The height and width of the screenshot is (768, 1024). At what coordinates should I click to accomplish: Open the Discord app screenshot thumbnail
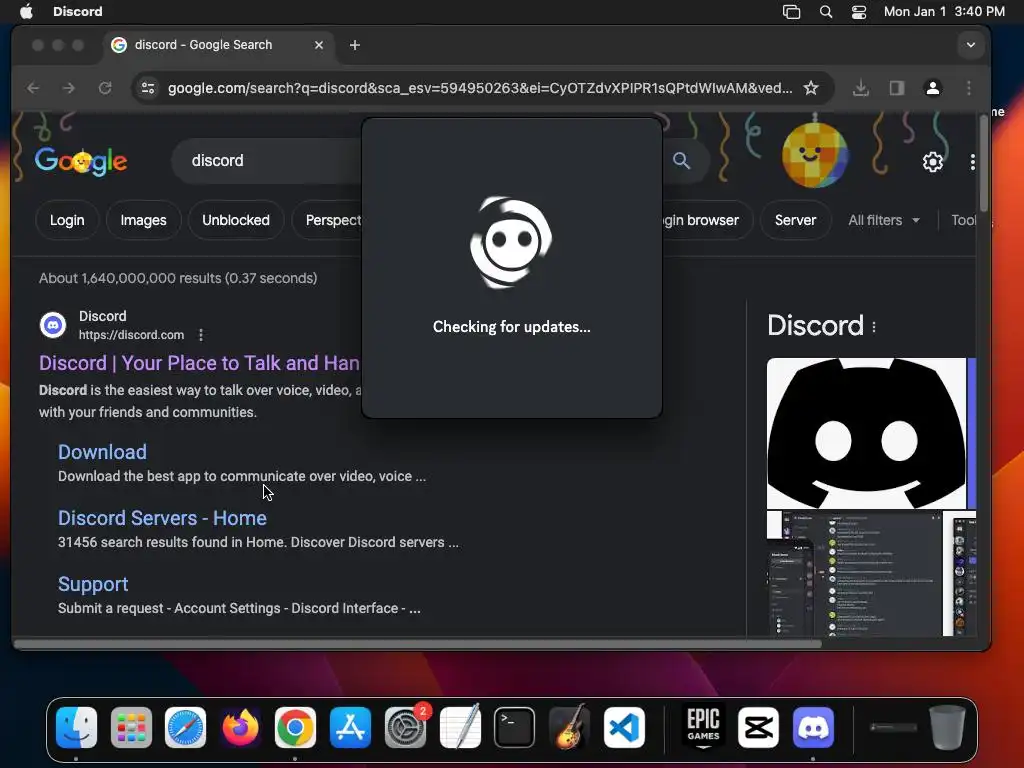[x=855, y=574]
